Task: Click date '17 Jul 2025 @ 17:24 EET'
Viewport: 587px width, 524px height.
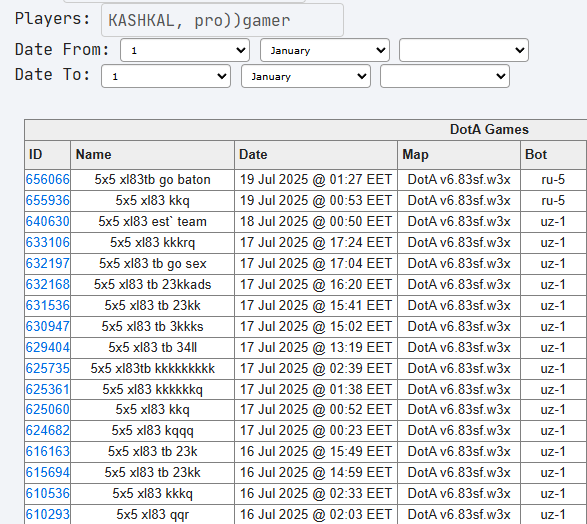Action: [x=316, y=243]
